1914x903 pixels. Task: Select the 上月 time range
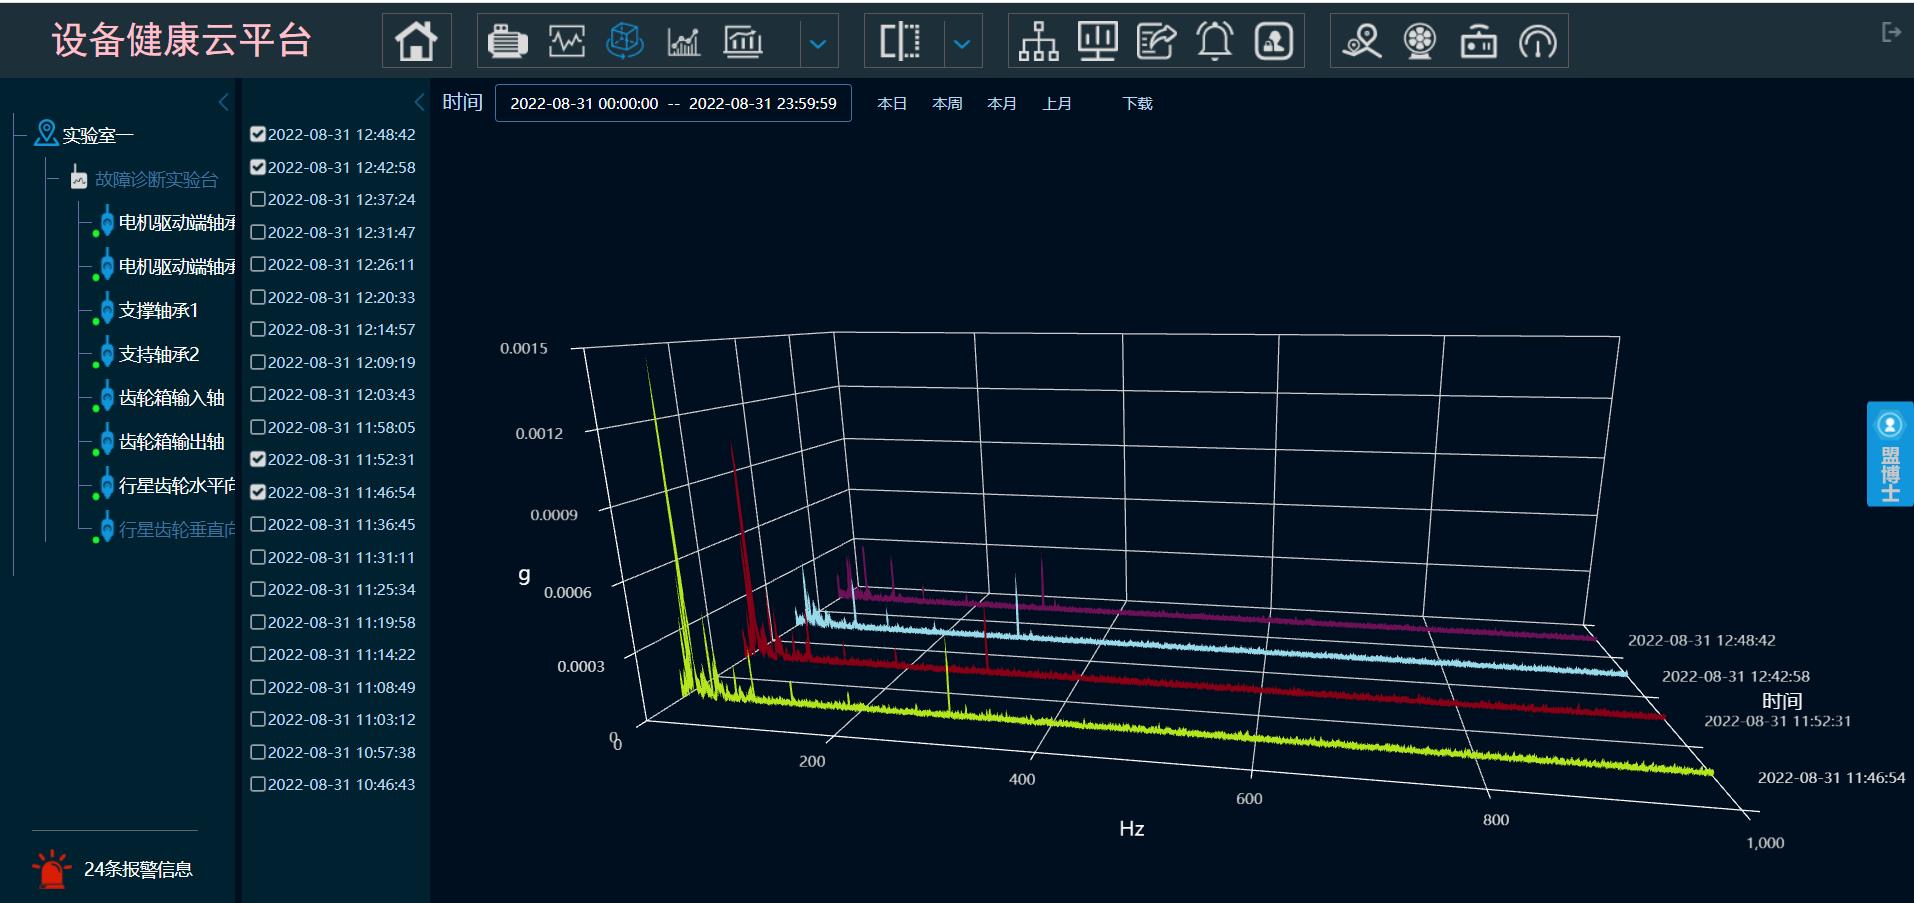[x=1056, y=103]
